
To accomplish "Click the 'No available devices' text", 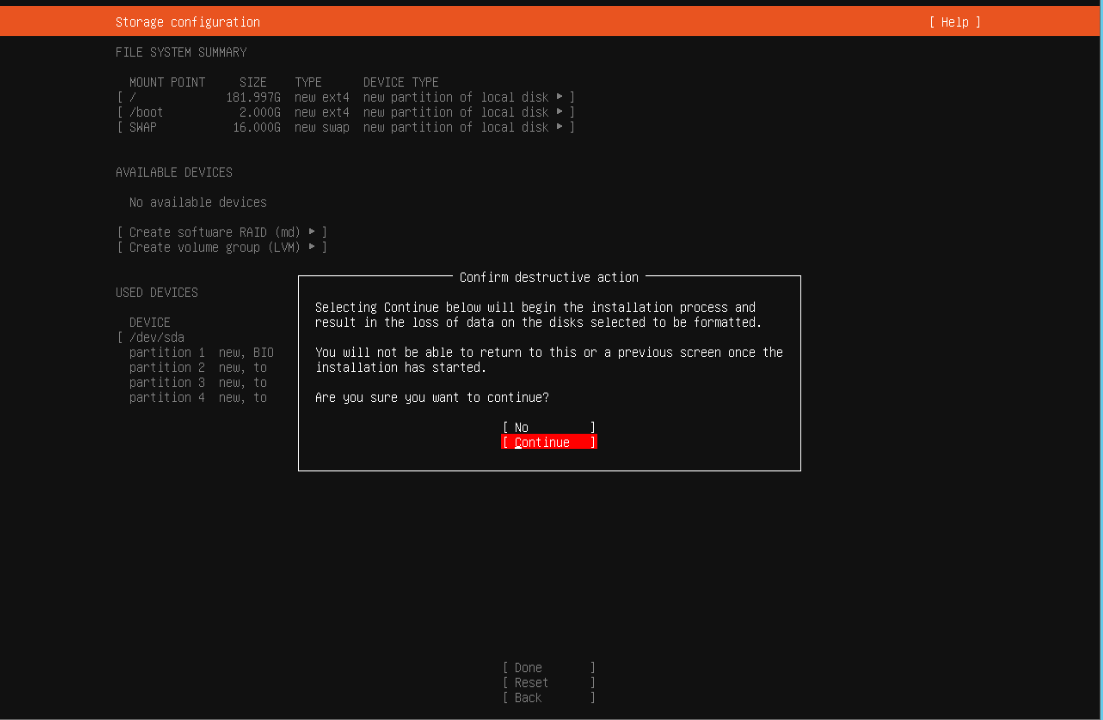I will [x=198, y=202].
